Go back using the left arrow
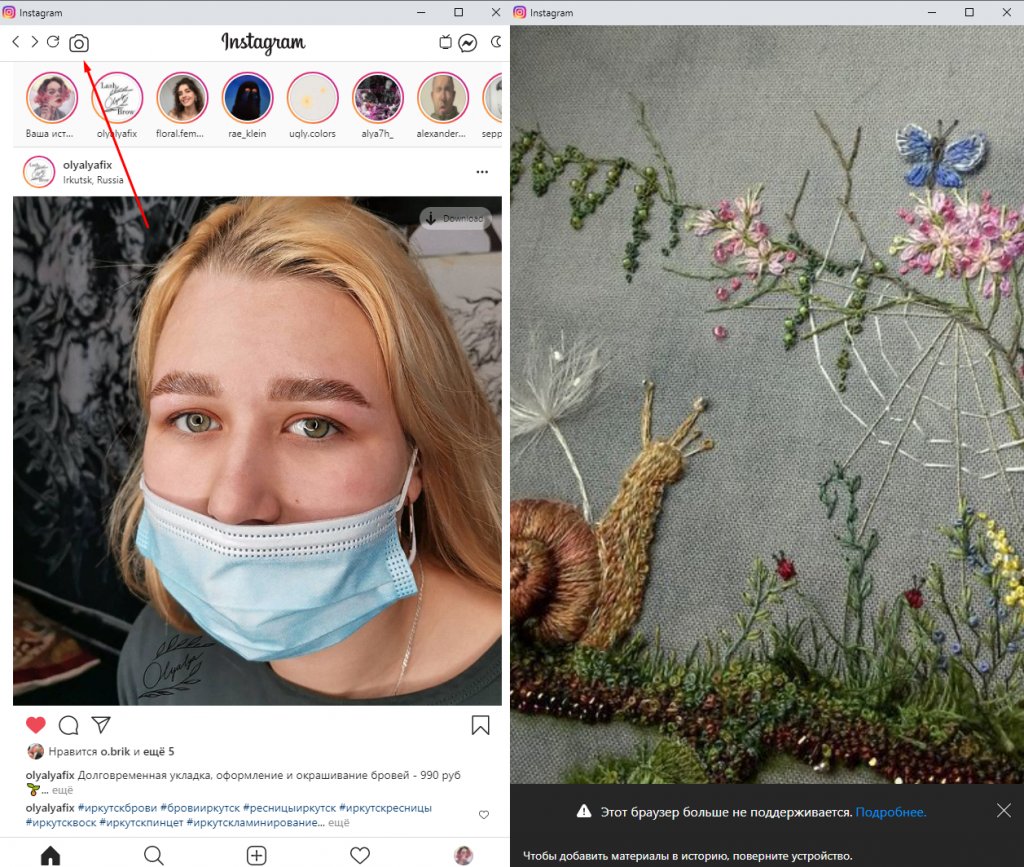 [15, 42]
